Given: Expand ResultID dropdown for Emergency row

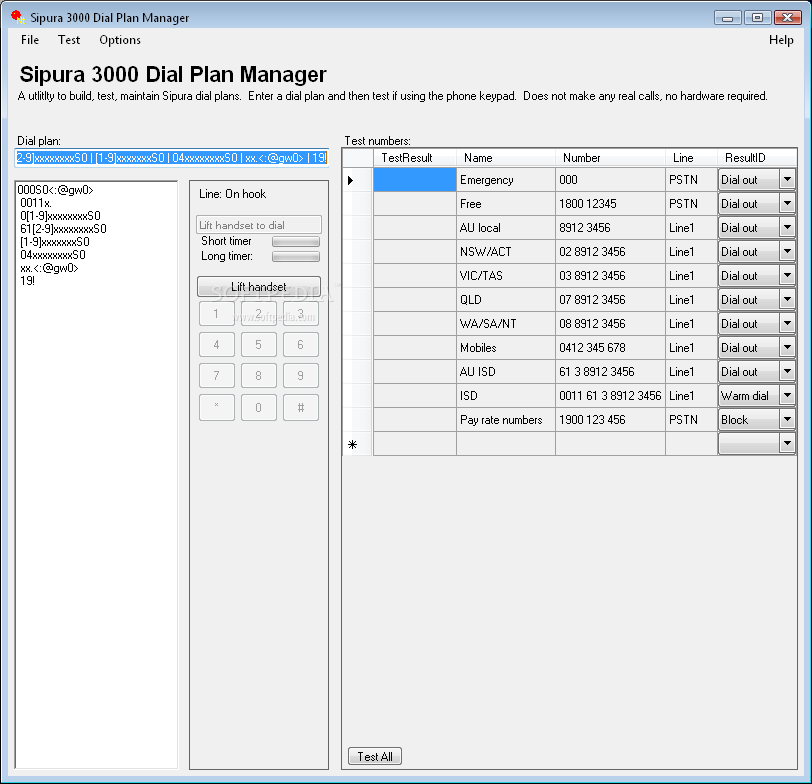Looking at the screenshot, I should (787, 180).
